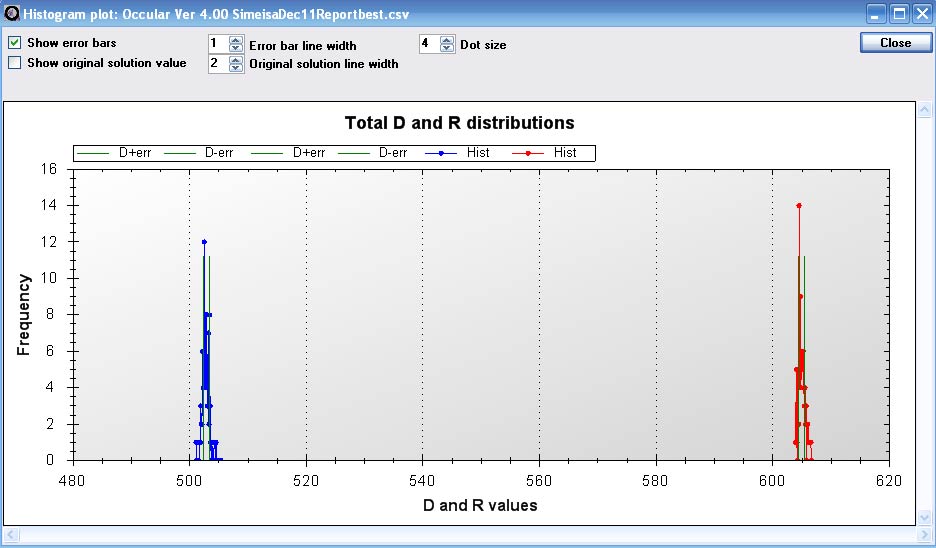Minimize the Histogram plot window
936x548 pixels.
[x=876, y=14]
